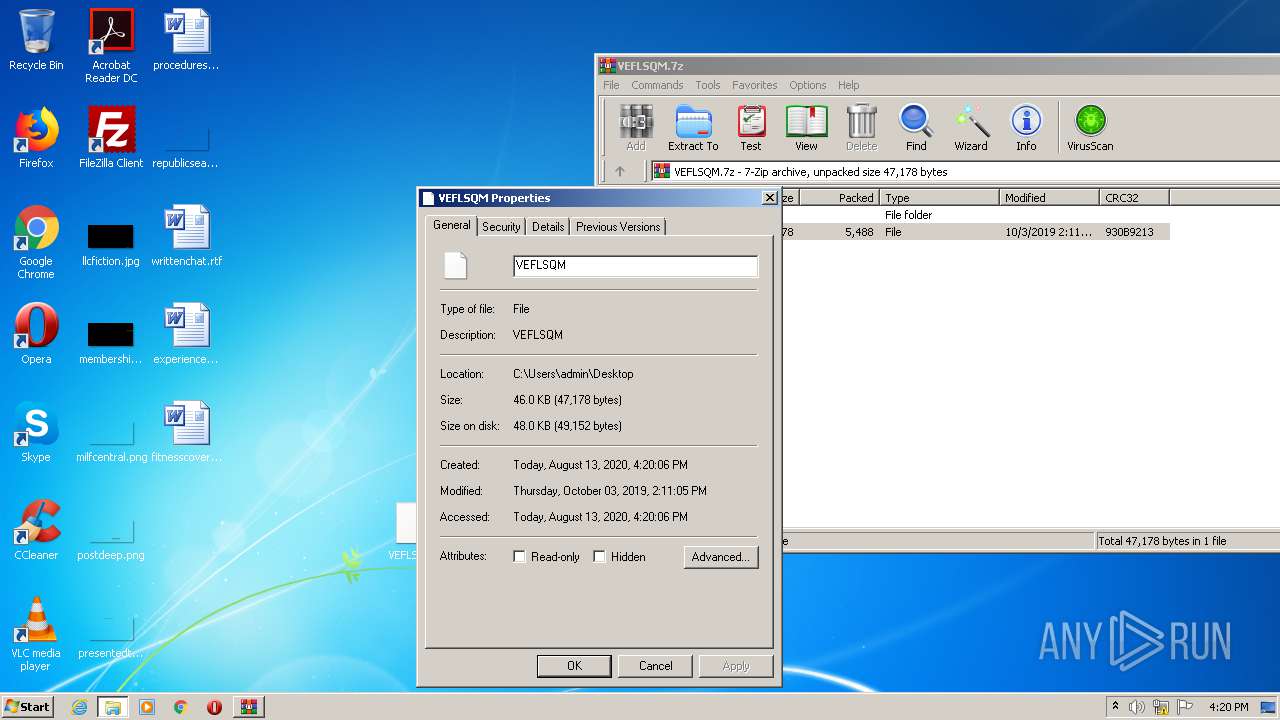1280x720 pixels.
Task: Open the View toolbar icon in WinRAR
Action: (x=806, y=128)
